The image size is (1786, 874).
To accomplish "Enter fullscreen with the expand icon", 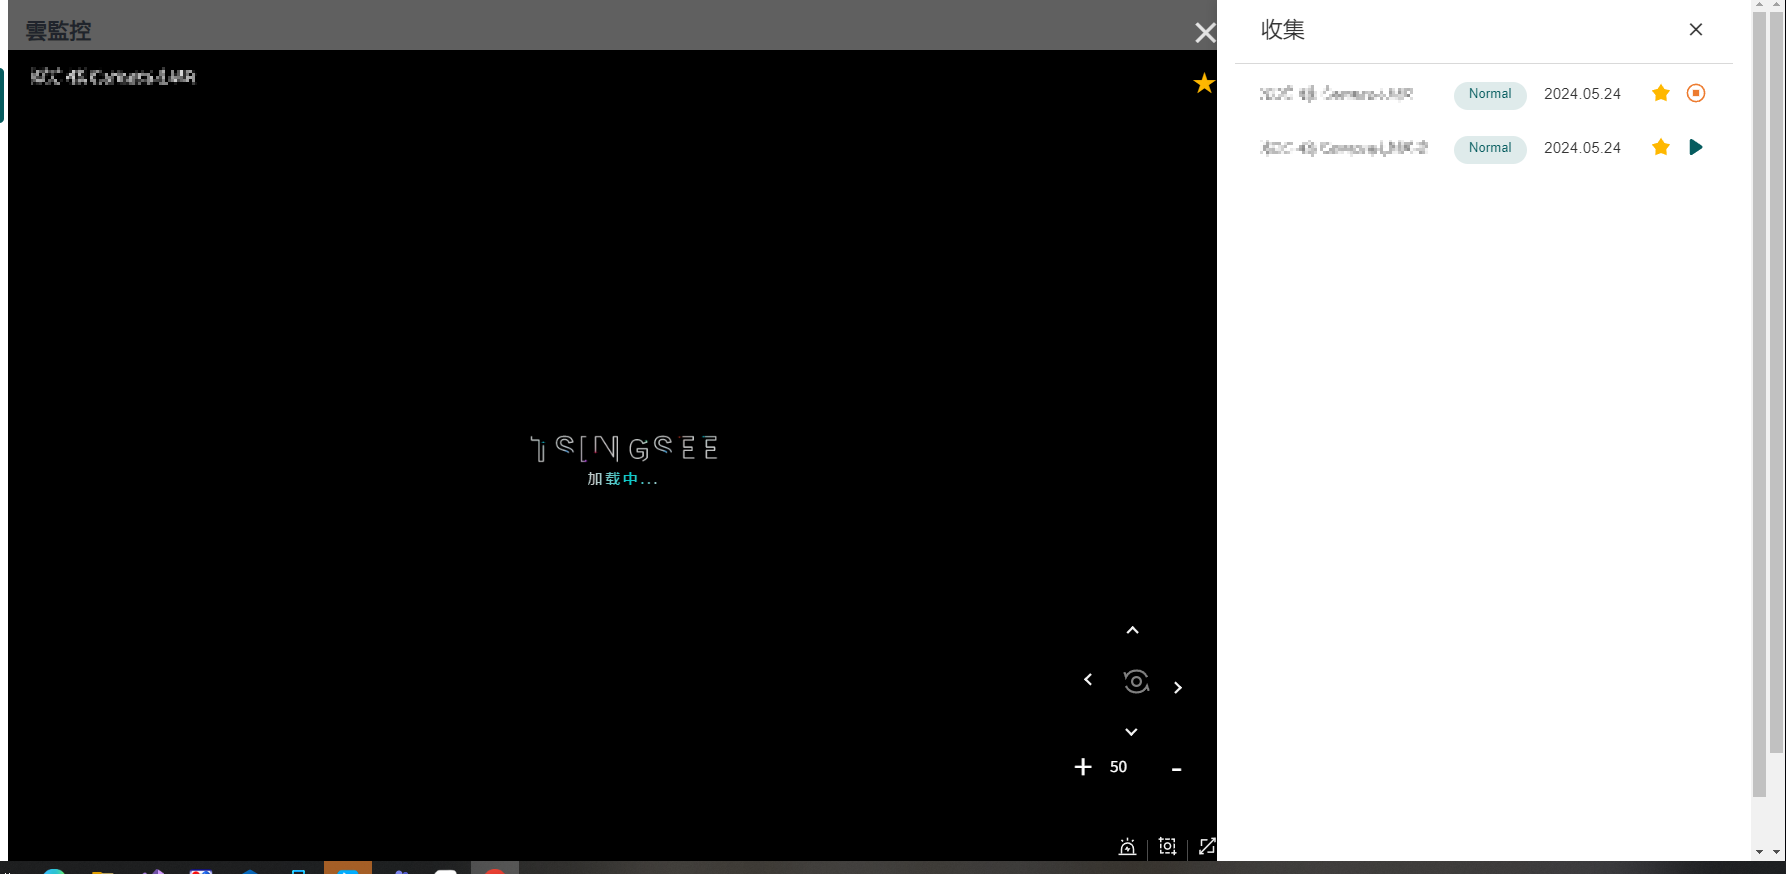I will tap(1207, 846).
